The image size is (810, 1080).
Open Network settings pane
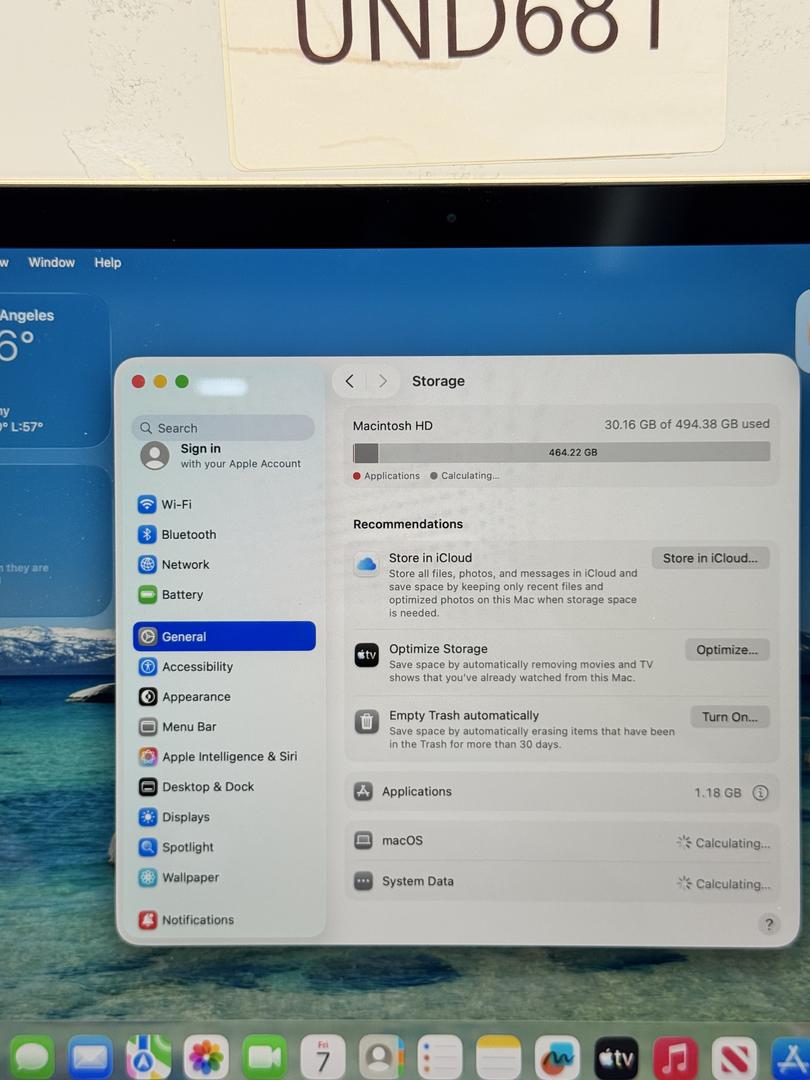tap(185, 564)
